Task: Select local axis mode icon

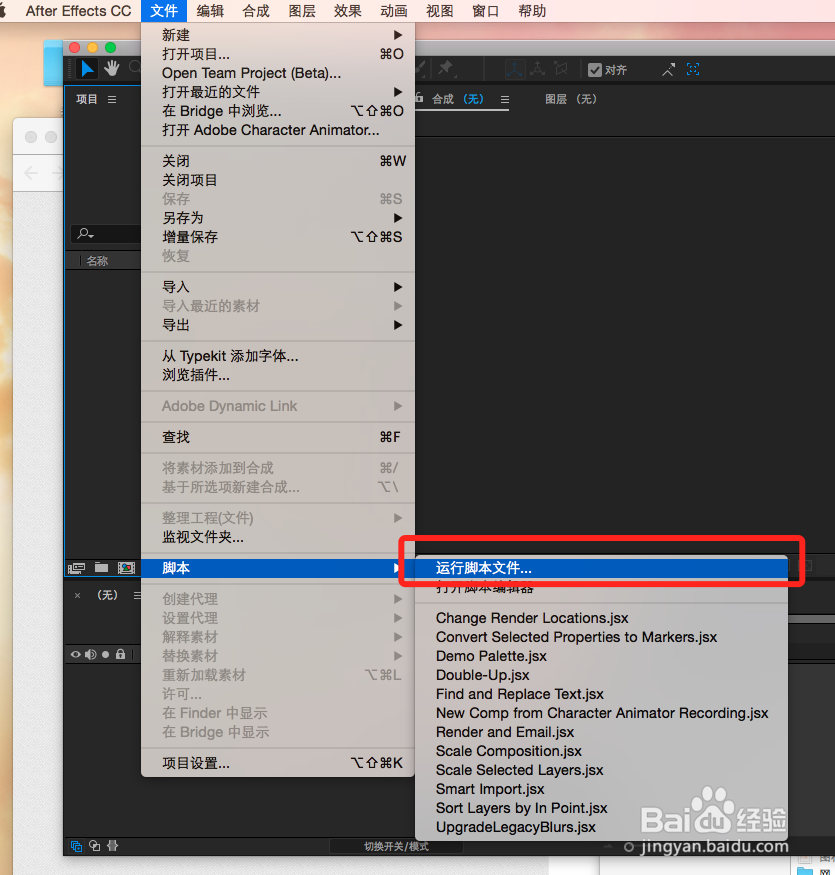Action: tap(514, 69)
